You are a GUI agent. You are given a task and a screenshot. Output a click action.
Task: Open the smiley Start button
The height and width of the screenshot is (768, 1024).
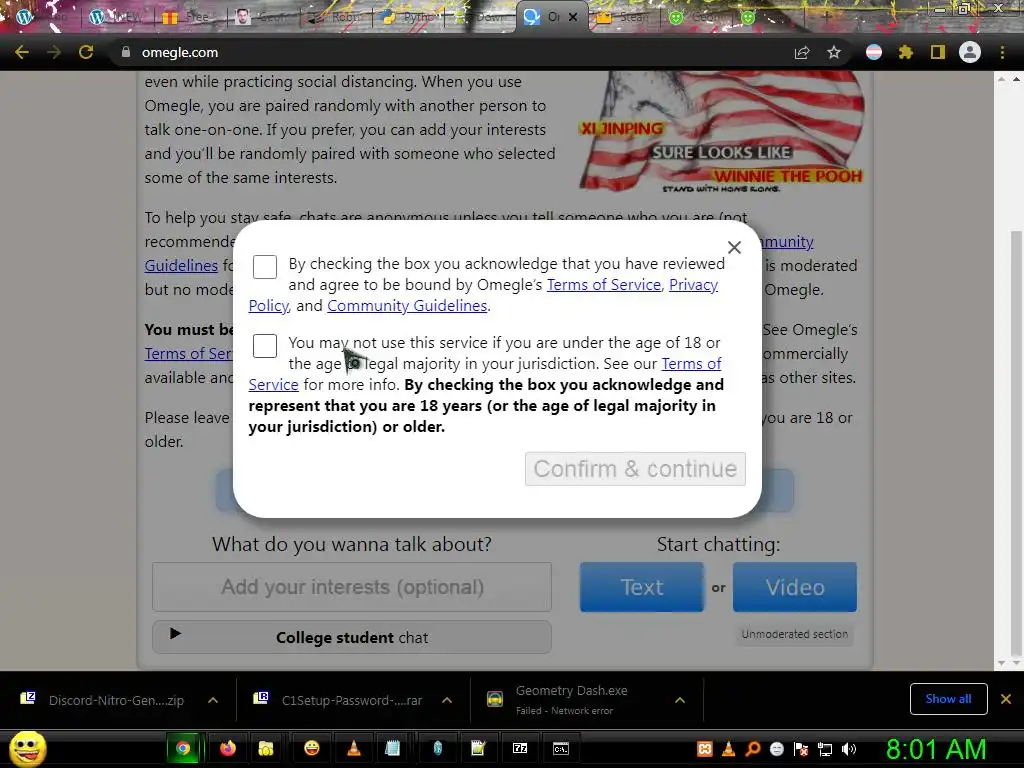[x=28, y=748]
